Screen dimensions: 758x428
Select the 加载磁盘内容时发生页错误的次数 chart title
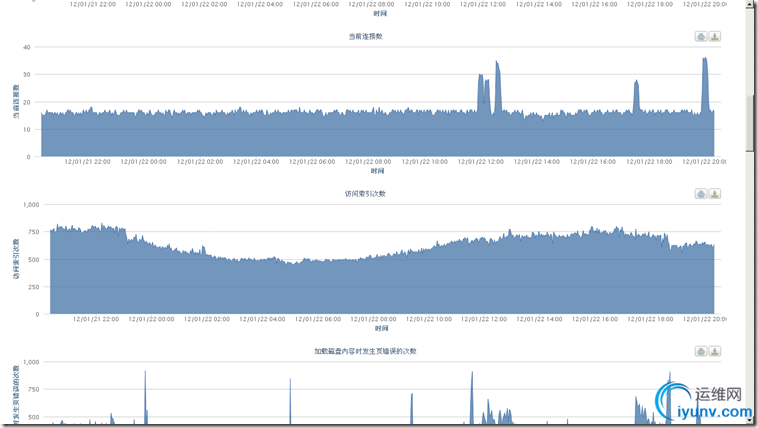point(365,351)
